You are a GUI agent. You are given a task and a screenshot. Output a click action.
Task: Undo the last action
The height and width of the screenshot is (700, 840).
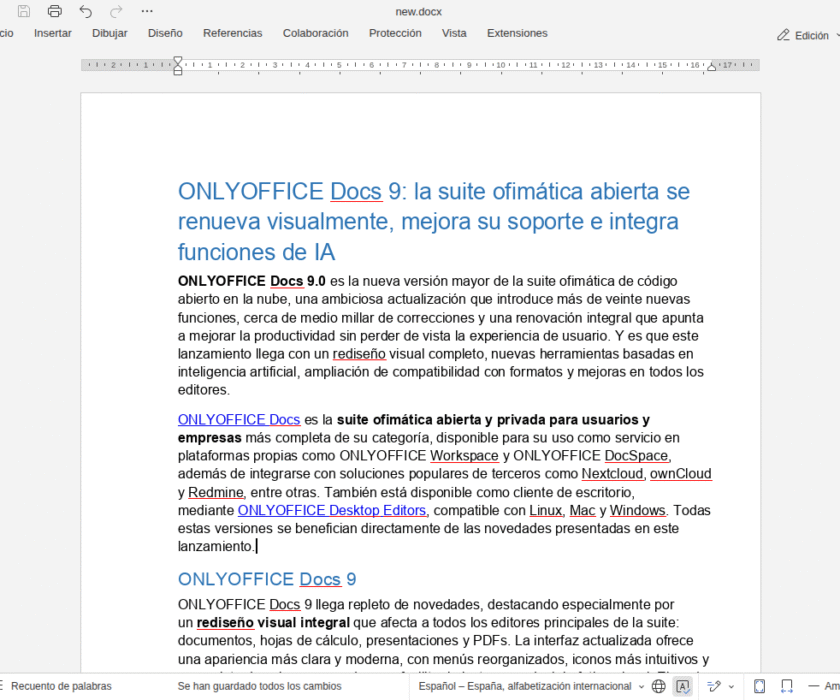tap(86, 11)
